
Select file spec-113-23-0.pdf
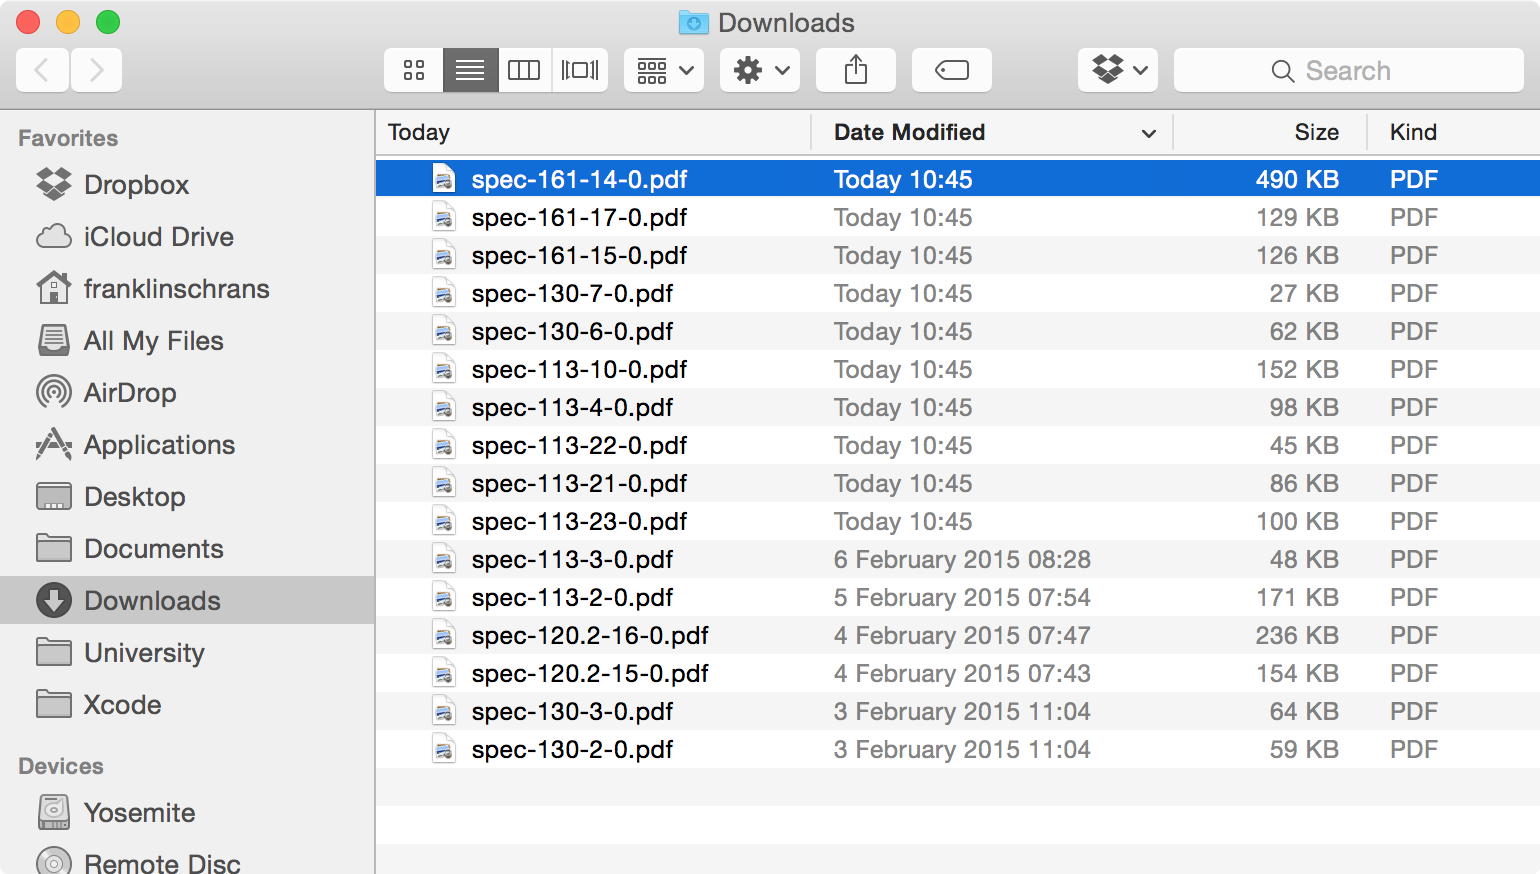[x=958, y=521]
